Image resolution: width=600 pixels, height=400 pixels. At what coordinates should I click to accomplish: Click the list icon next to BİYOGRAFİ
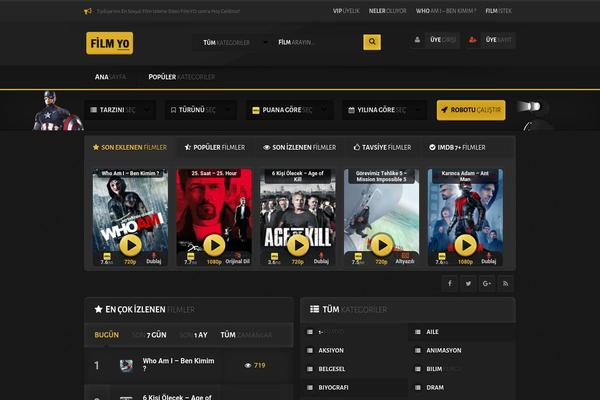coord(310,387)
